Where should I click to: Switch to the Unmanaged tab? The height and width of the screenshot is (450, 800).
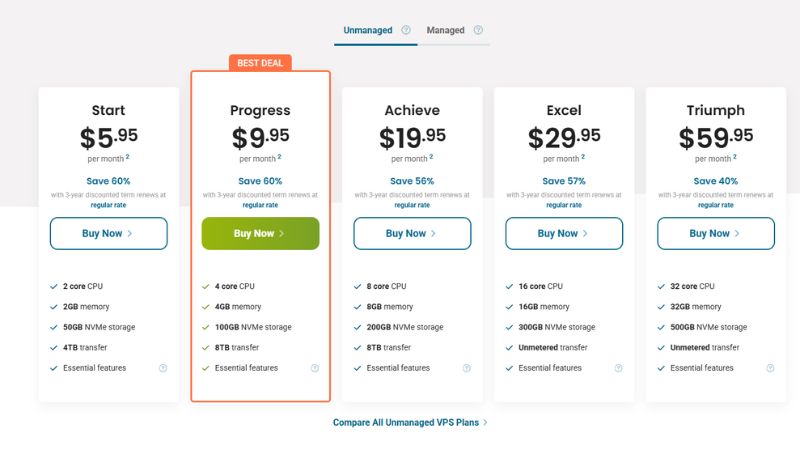[368, 30]
